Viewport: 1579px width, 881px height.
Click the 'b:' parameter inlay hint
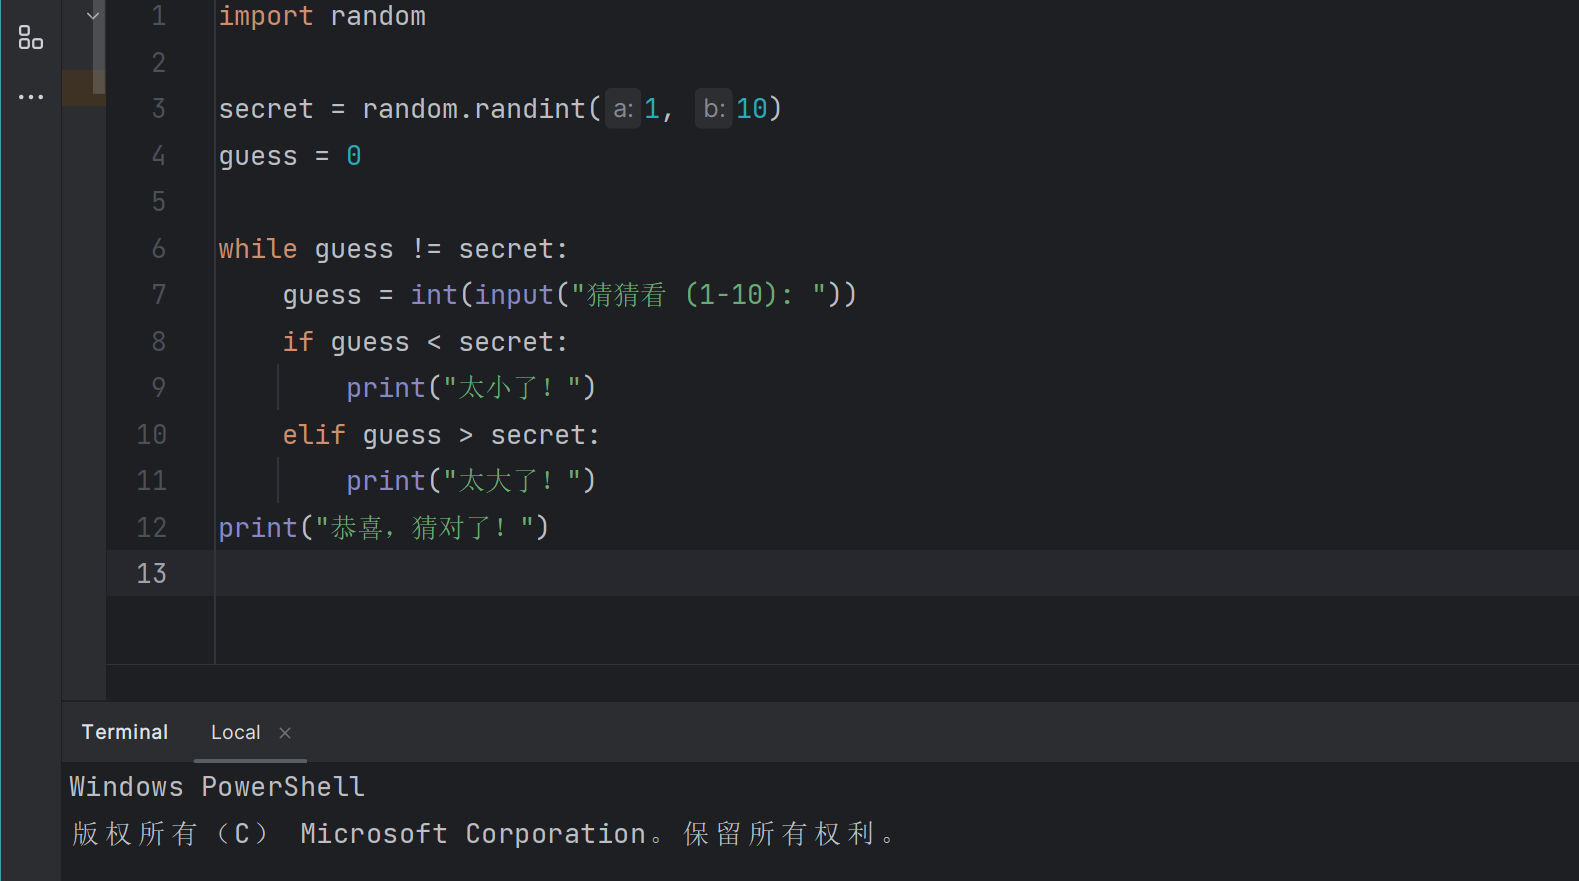coord(714,109)
